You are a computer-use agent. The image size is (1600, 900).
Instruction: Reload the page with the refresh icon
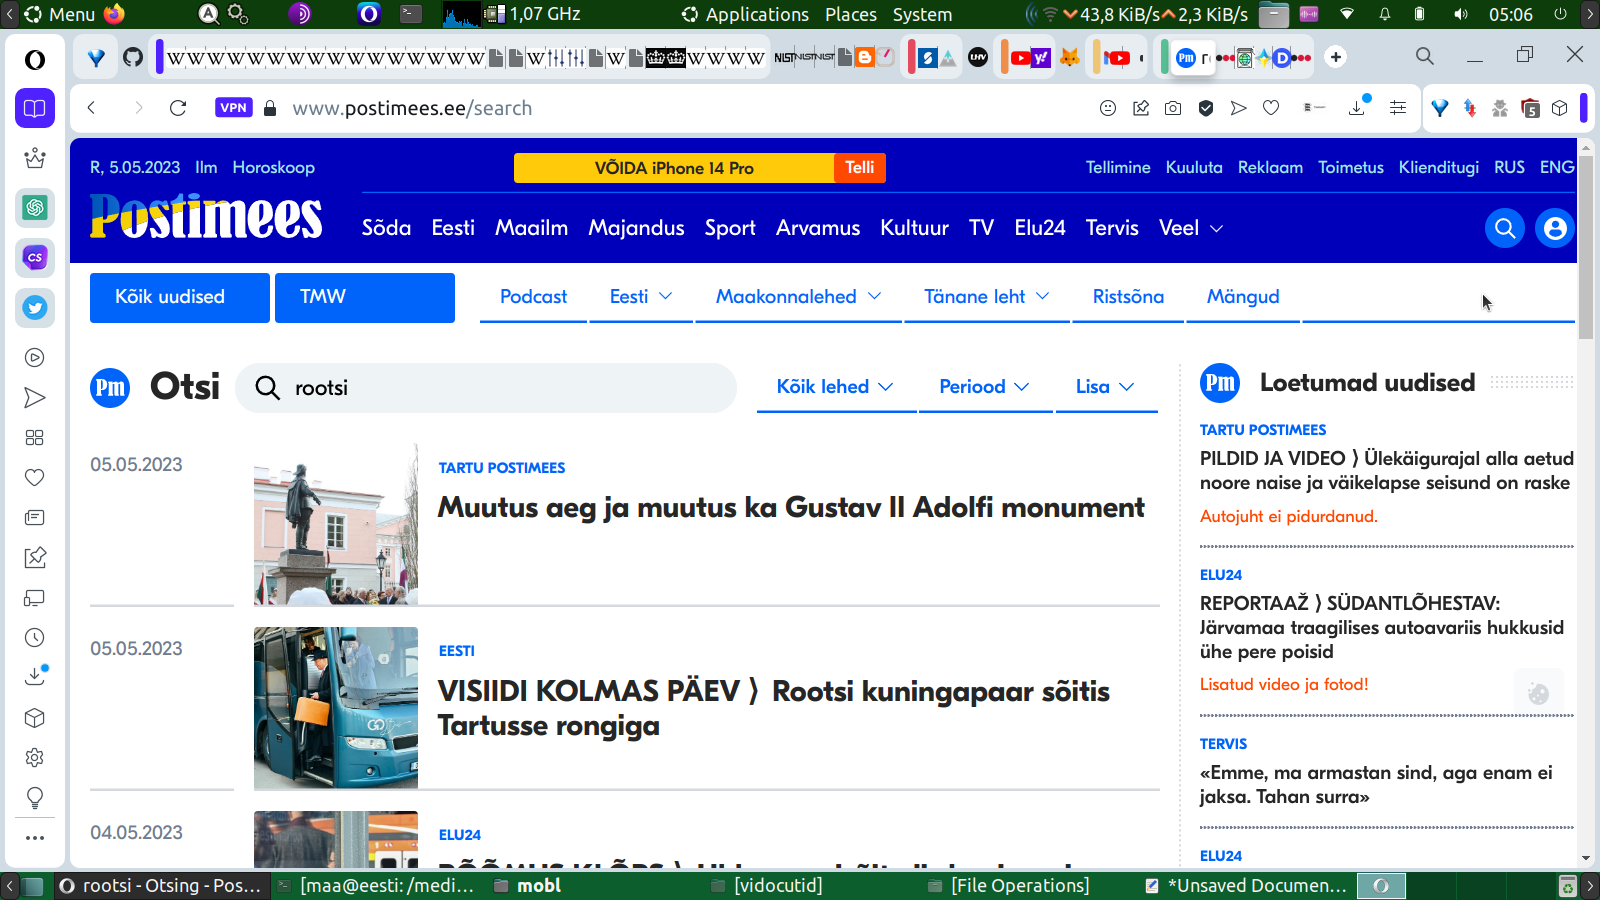178,108
